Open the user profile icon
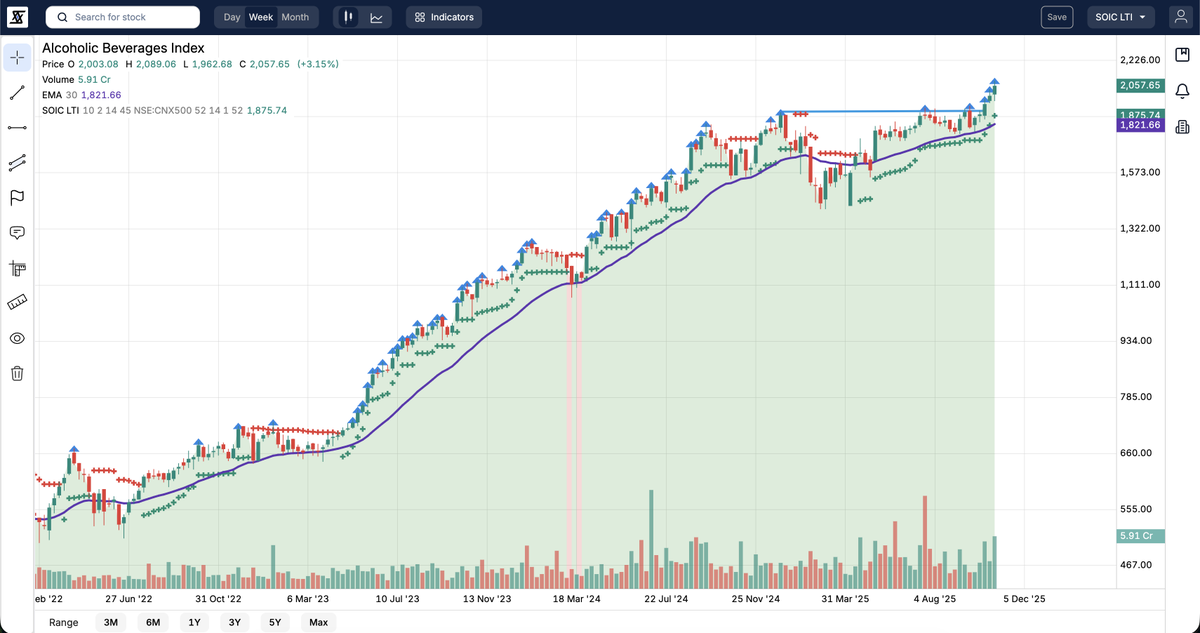 (x=1180, y=17)
